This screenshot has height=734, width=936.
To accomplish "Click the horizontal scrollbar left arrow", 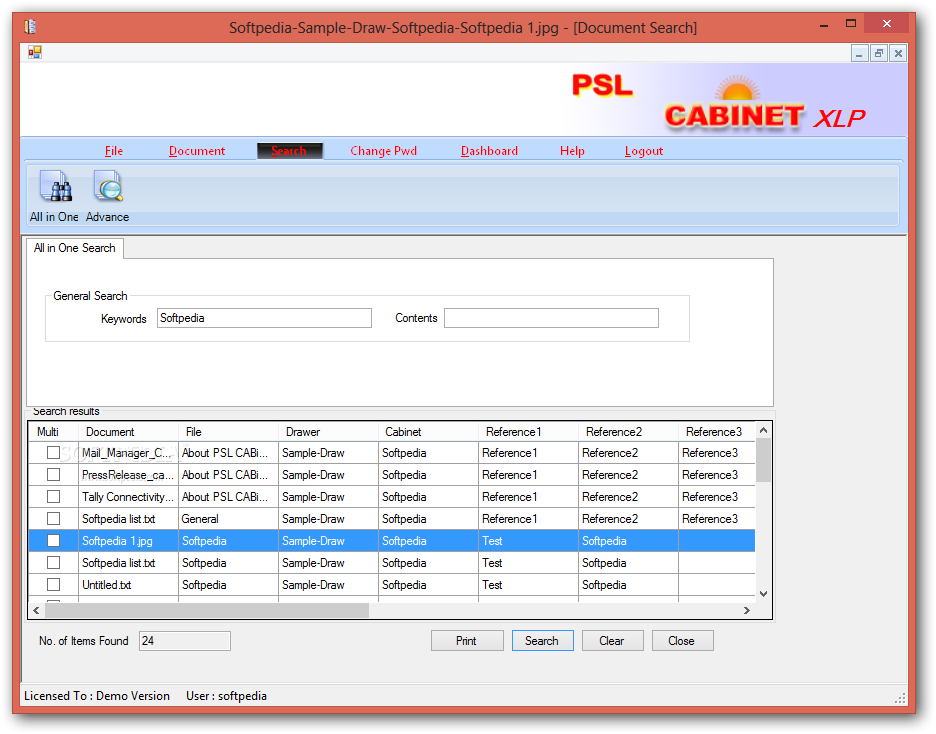I will (36, 610).
